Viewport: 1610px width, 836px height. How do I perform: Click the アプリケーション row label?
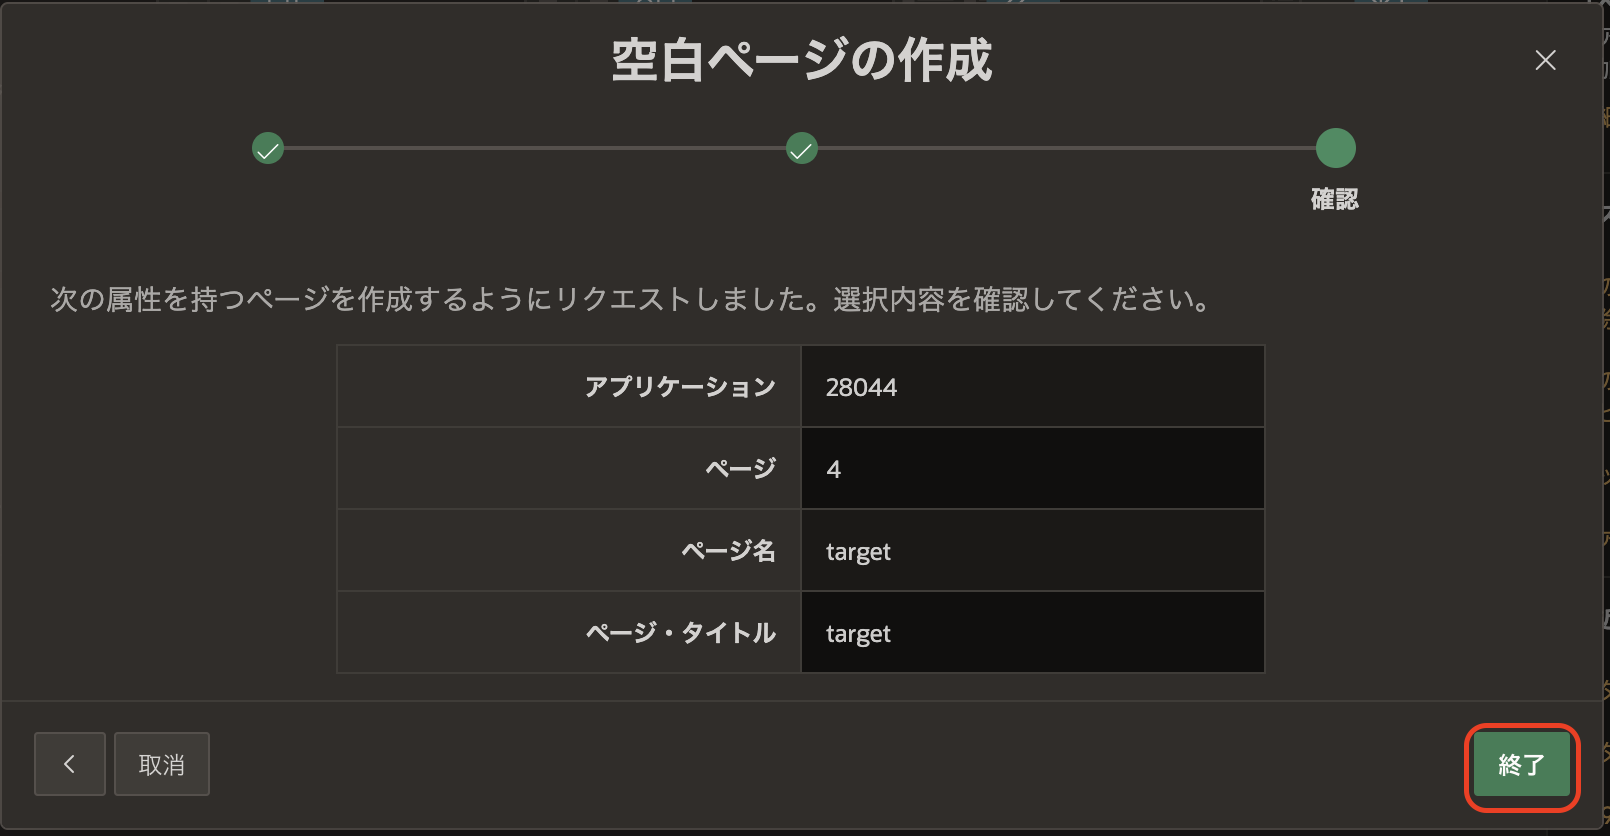coord(680,387)
